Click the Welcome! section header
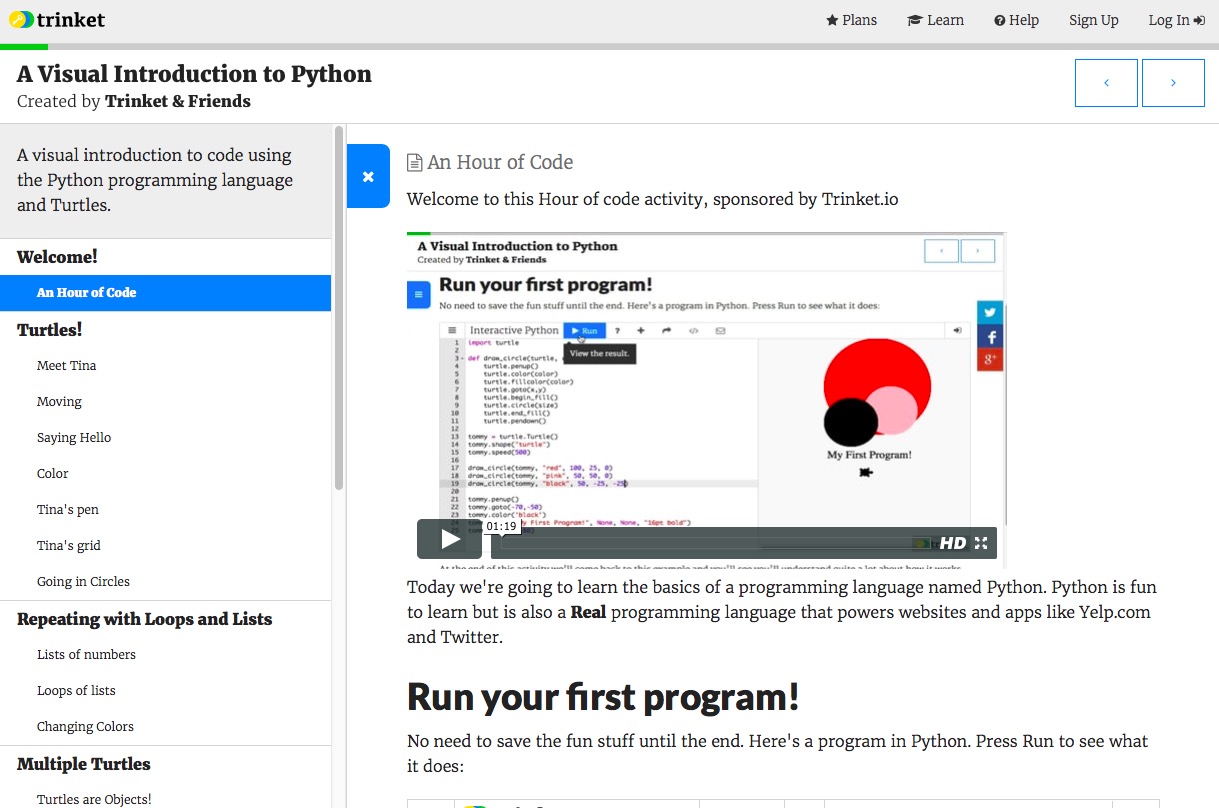Screen dimensions: 1219x808 tap(57, 257)
